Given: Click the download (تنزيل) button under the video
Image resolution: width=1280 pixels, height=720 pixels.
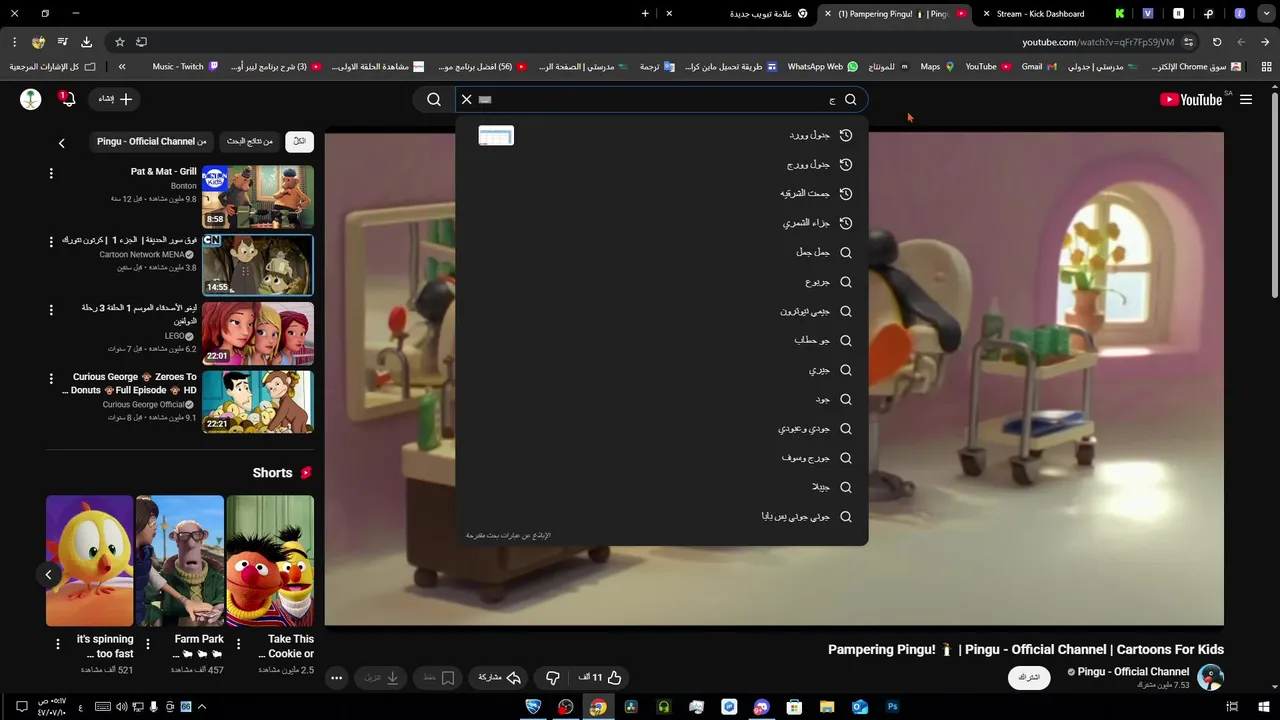Looking at the screenshot, I should [382, 677].
